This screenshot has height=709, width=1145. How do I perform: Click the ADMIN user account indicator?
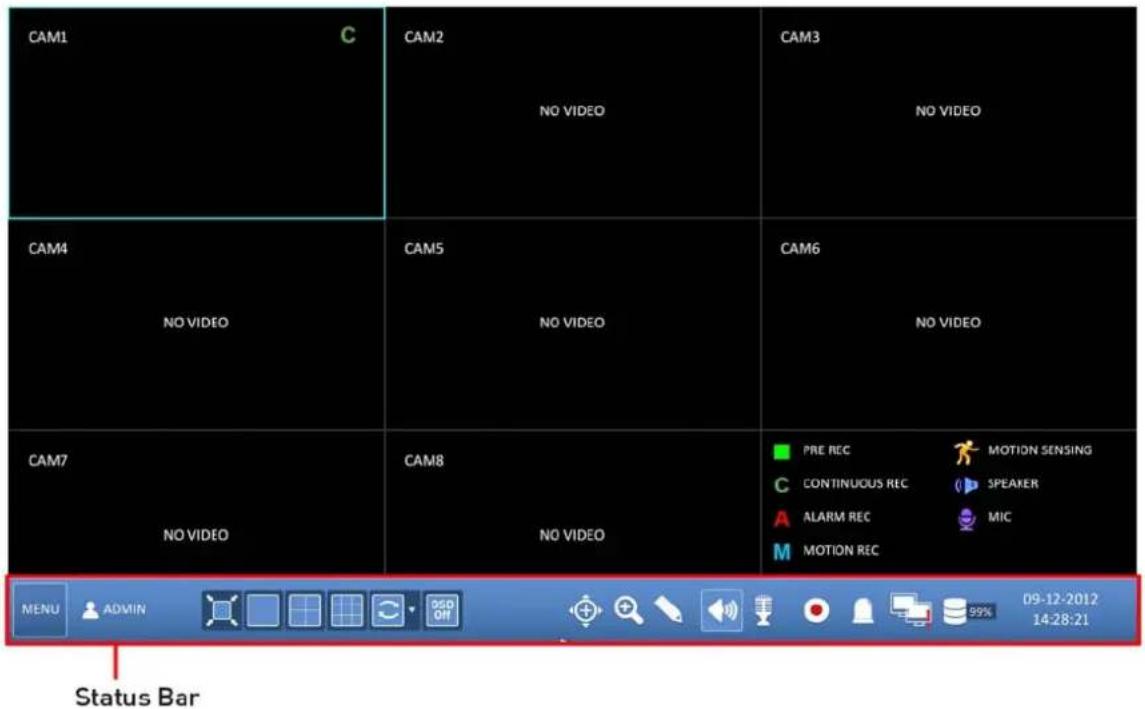[x=114, y=610]
